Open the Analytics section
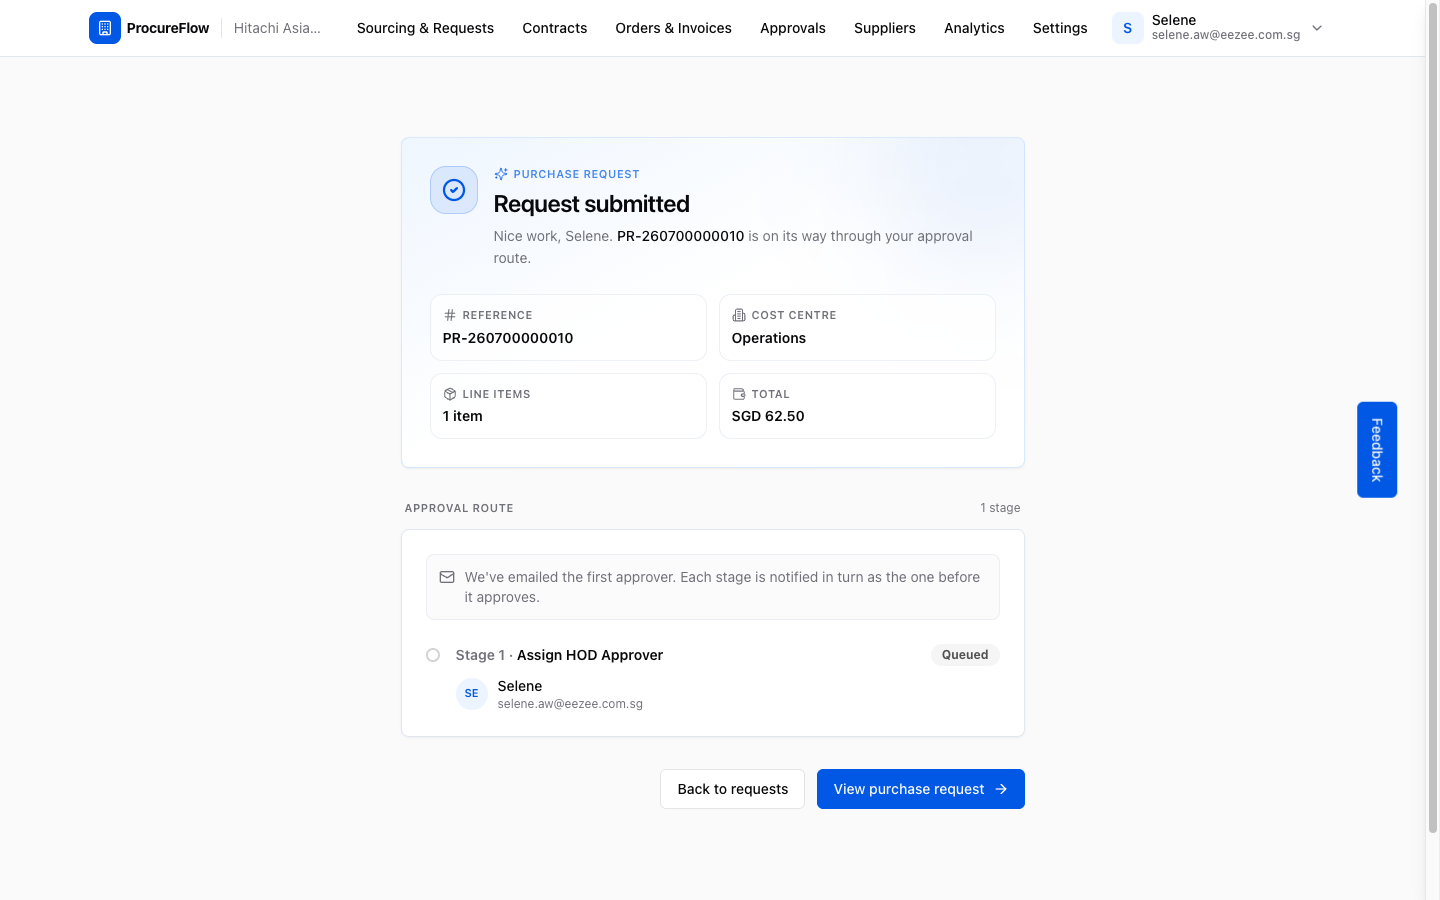The height and width of the screenshot is (900, 1440). [x=974, y=28]
